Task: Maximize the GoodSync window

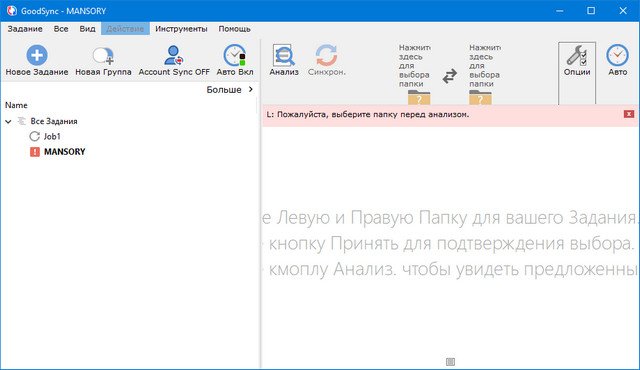Action: [591, 11]
